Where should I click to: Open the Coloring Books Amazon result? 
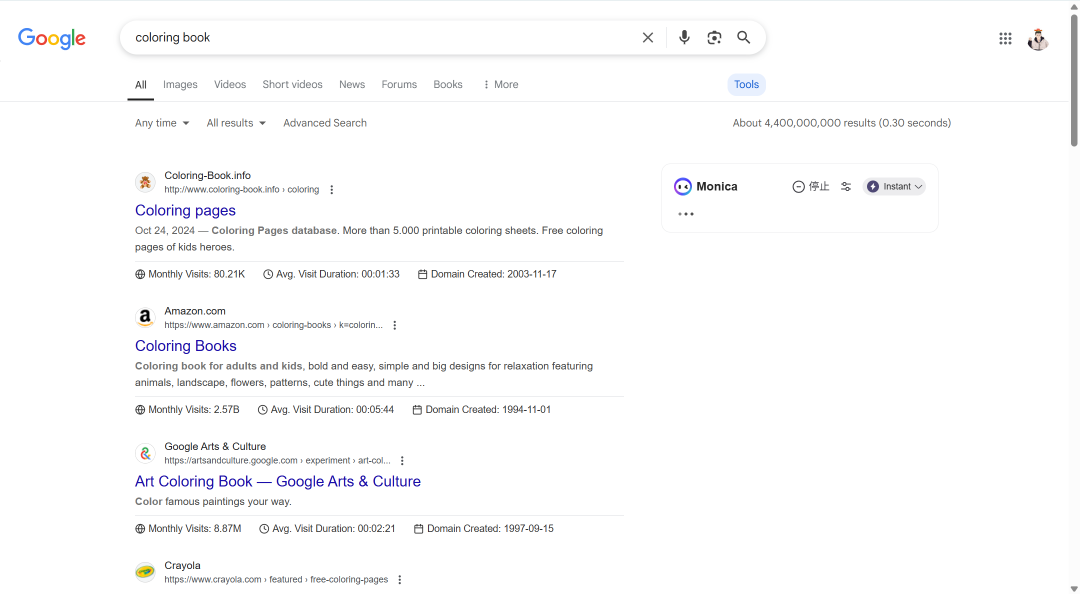186,346
